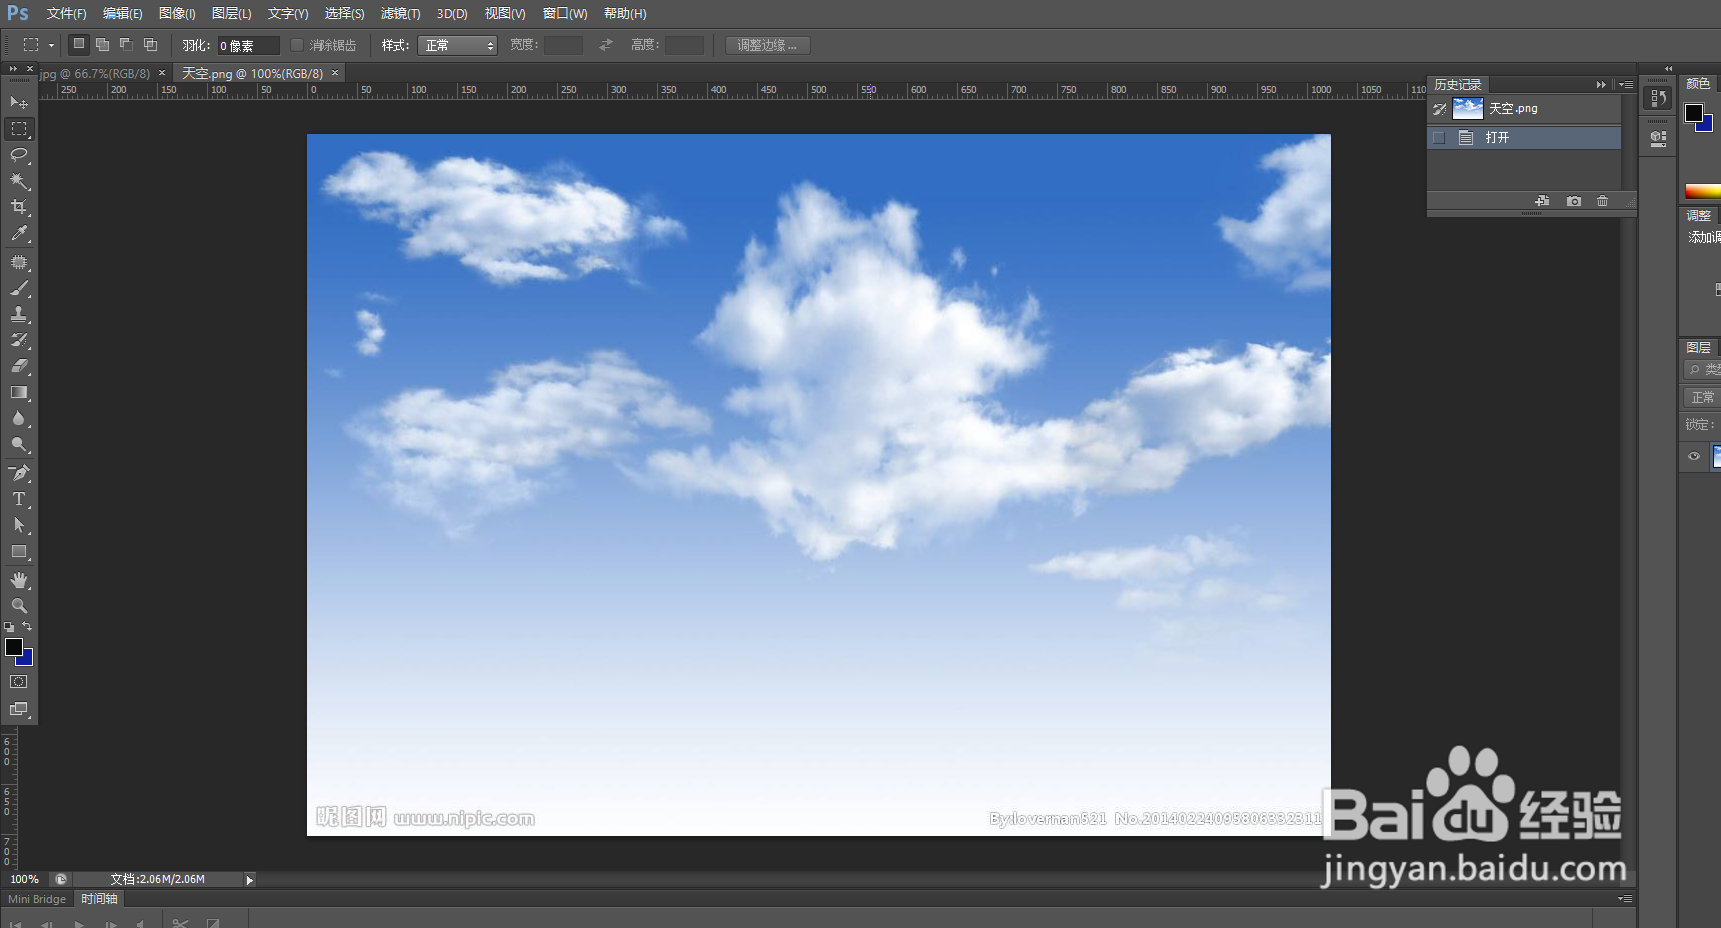Toggle Quick Mask mode
This screenshot has width=1721, height=928.
pyautogui.click(x=19, y=682)
